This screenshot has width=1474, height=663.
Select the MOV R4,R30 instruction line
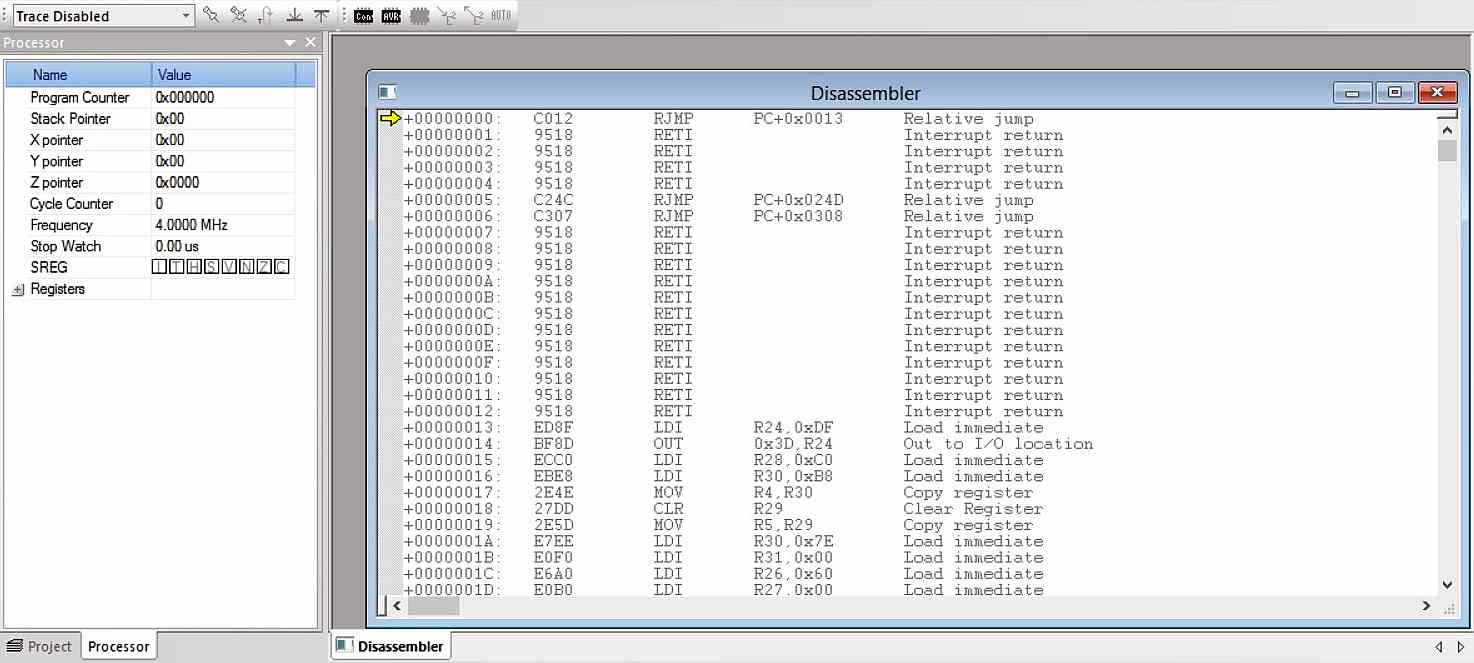click(718, 492)
